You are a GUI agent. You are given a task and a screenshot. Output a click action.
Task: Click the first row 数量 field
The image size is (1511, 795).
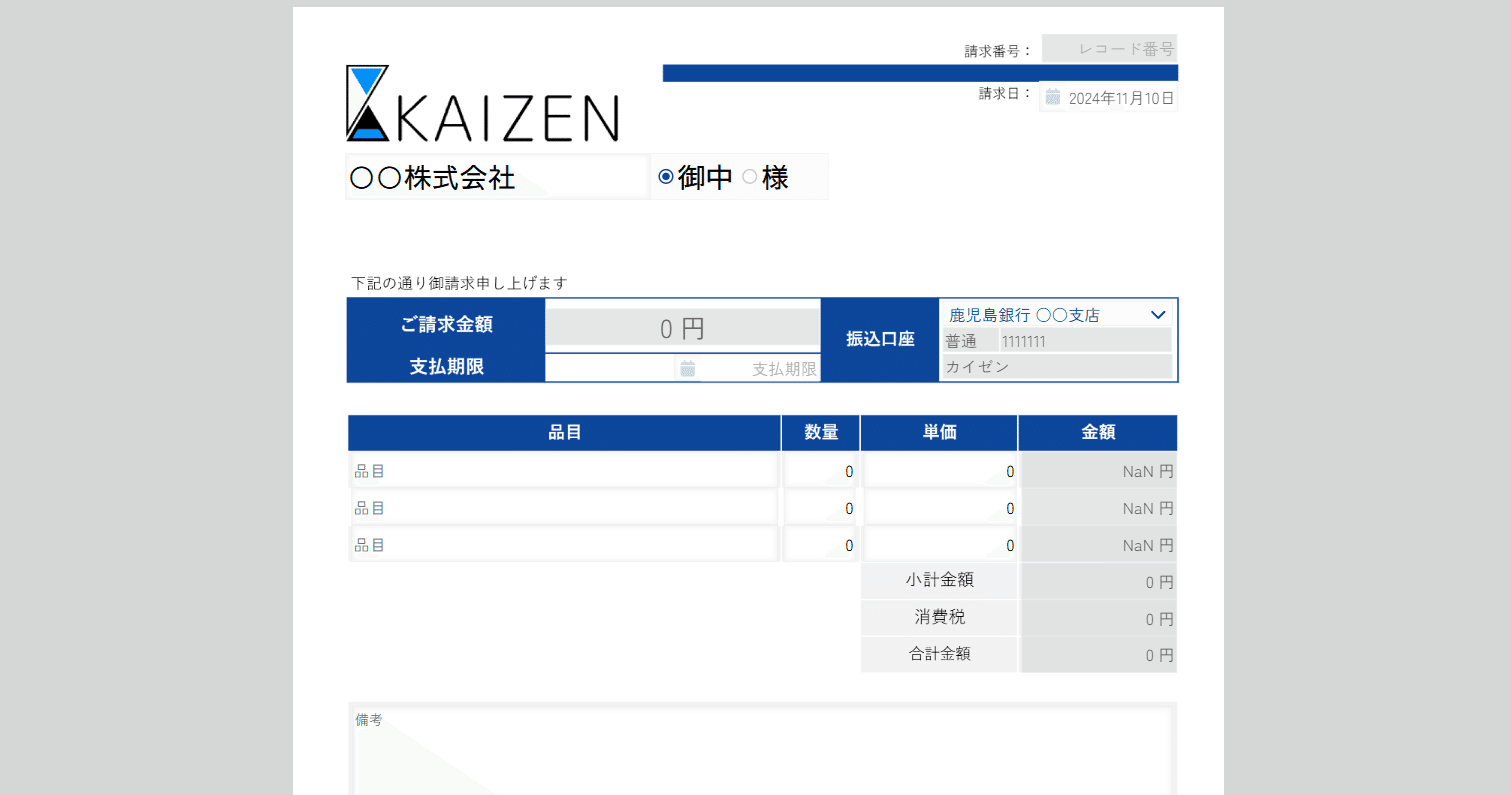[x=820, y=471]
